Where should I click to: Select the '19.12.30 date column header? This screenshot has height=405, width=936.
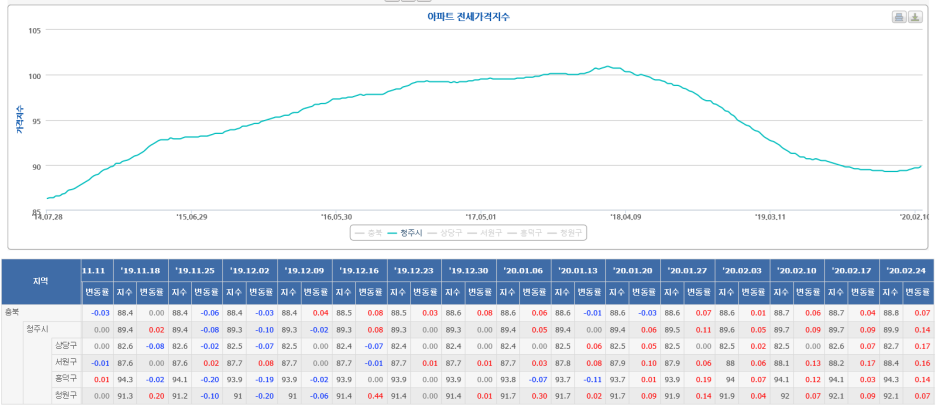pos(469,270)
